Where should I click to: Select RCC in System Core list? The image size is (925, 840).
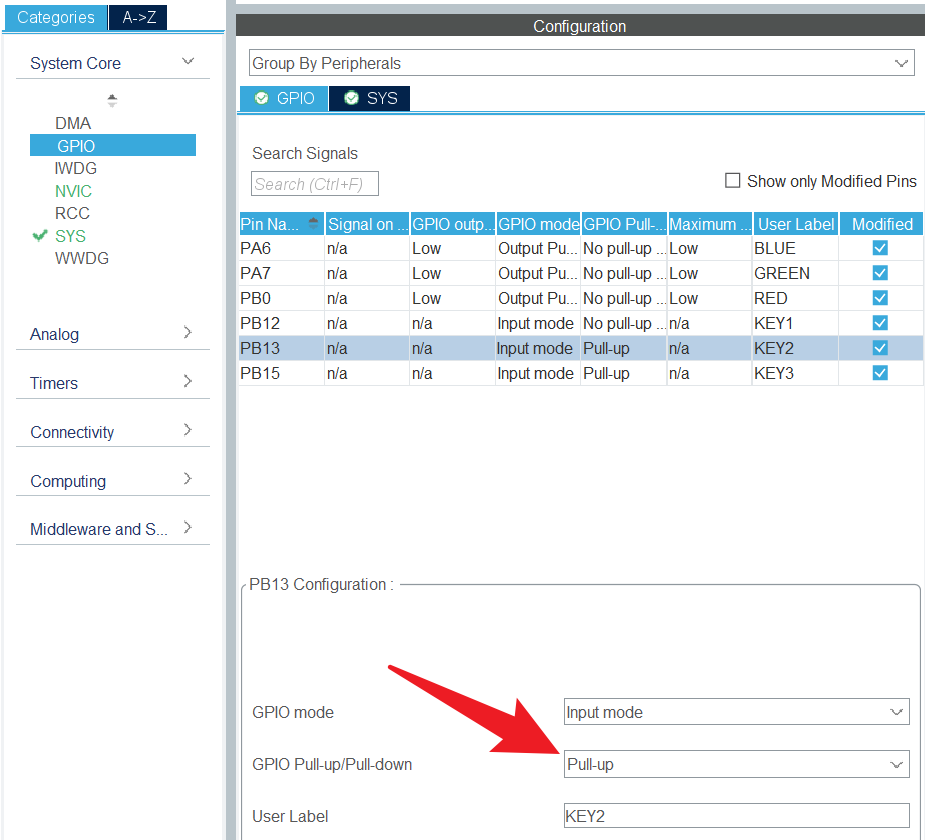point(72,213)
